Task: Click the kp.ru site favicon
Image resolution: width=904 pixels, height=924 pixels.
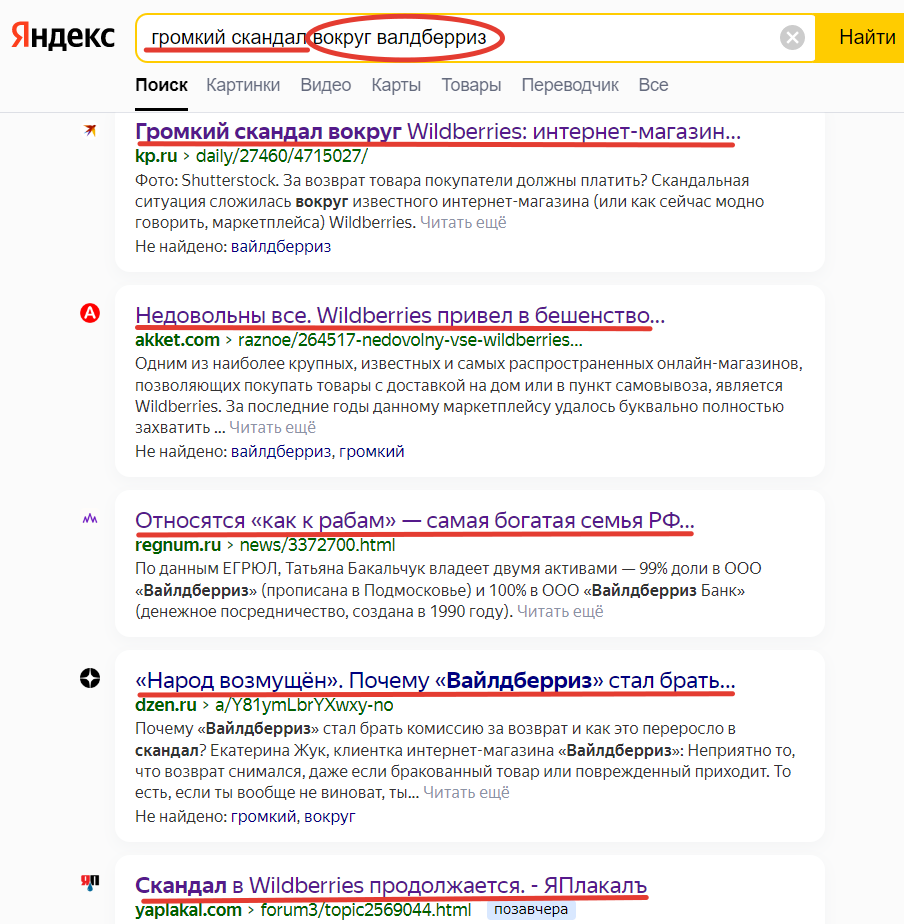Action: [x=90, y=130]
